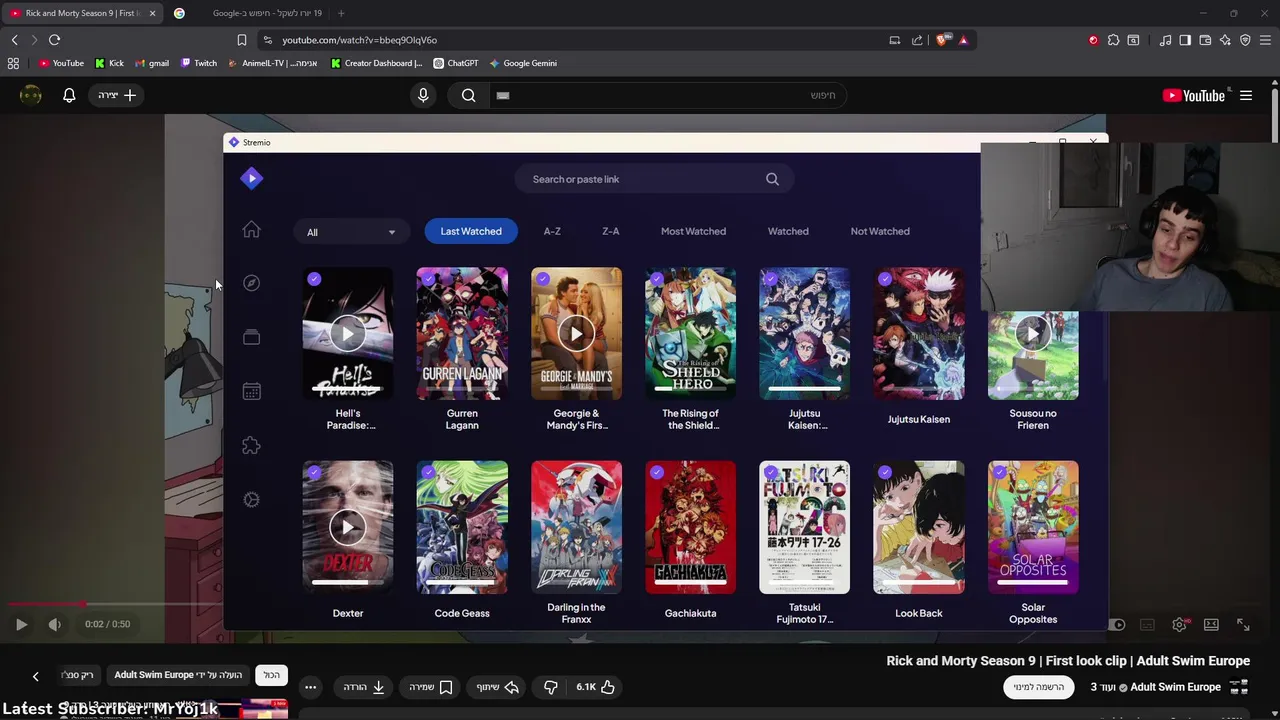The width and height of the screenshot is (1280, 720).
Task: Open the Solar Opposites poster
Action: pos(1033,527)
